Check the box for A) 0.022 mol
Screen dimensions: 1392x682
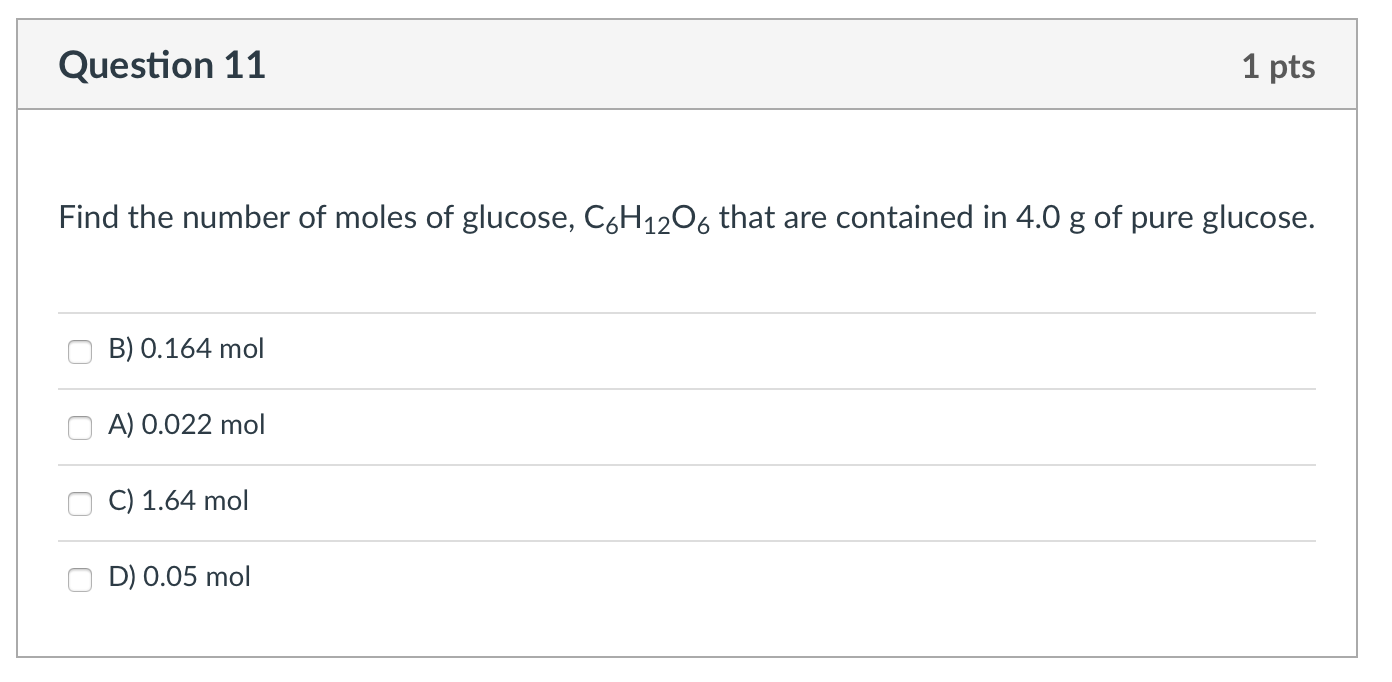[x=79, y=427]
